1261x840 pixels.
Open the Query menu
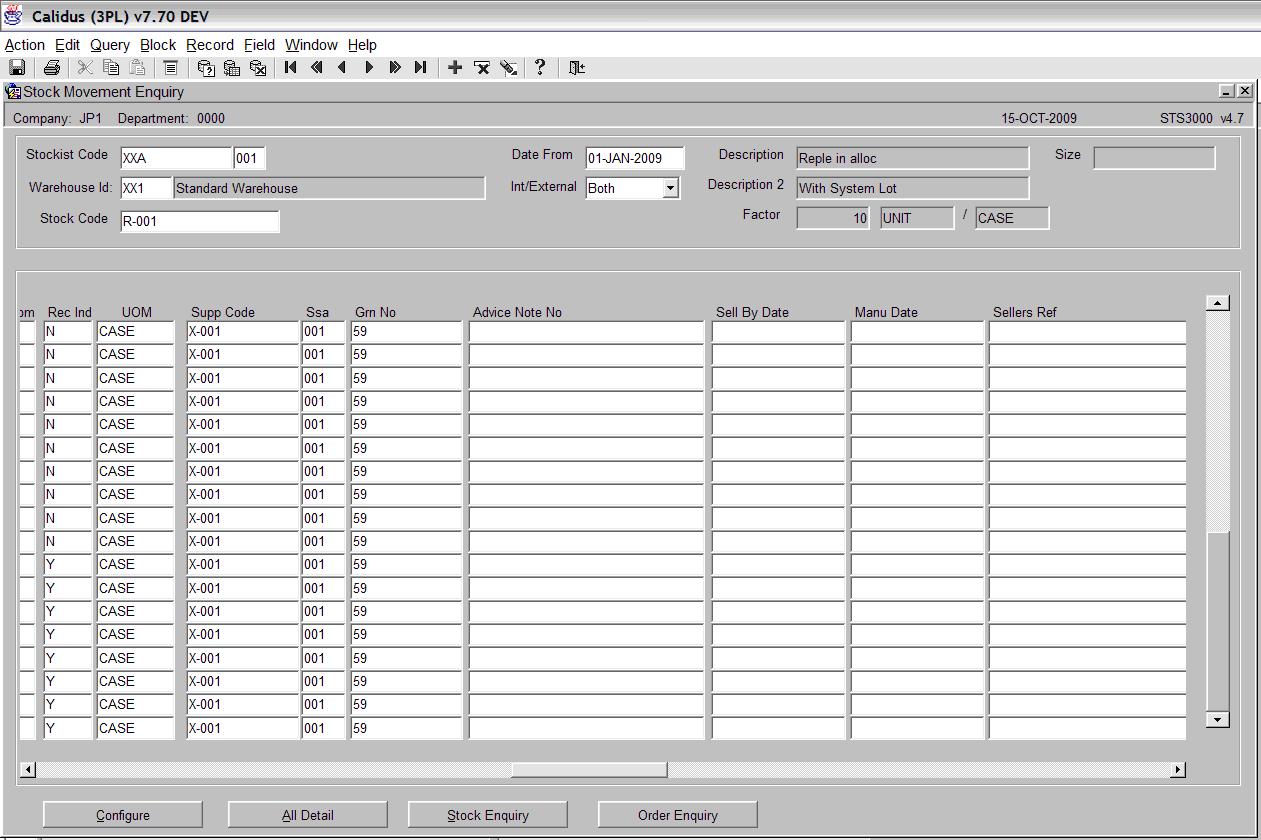(x=110, y=45)
